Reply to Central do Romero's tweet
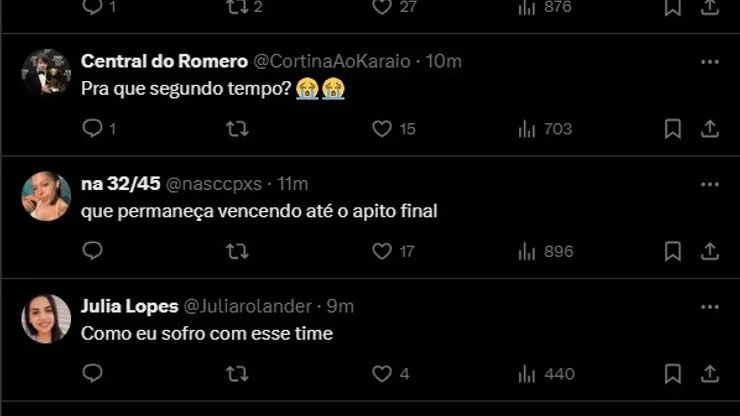 point(93,128)
